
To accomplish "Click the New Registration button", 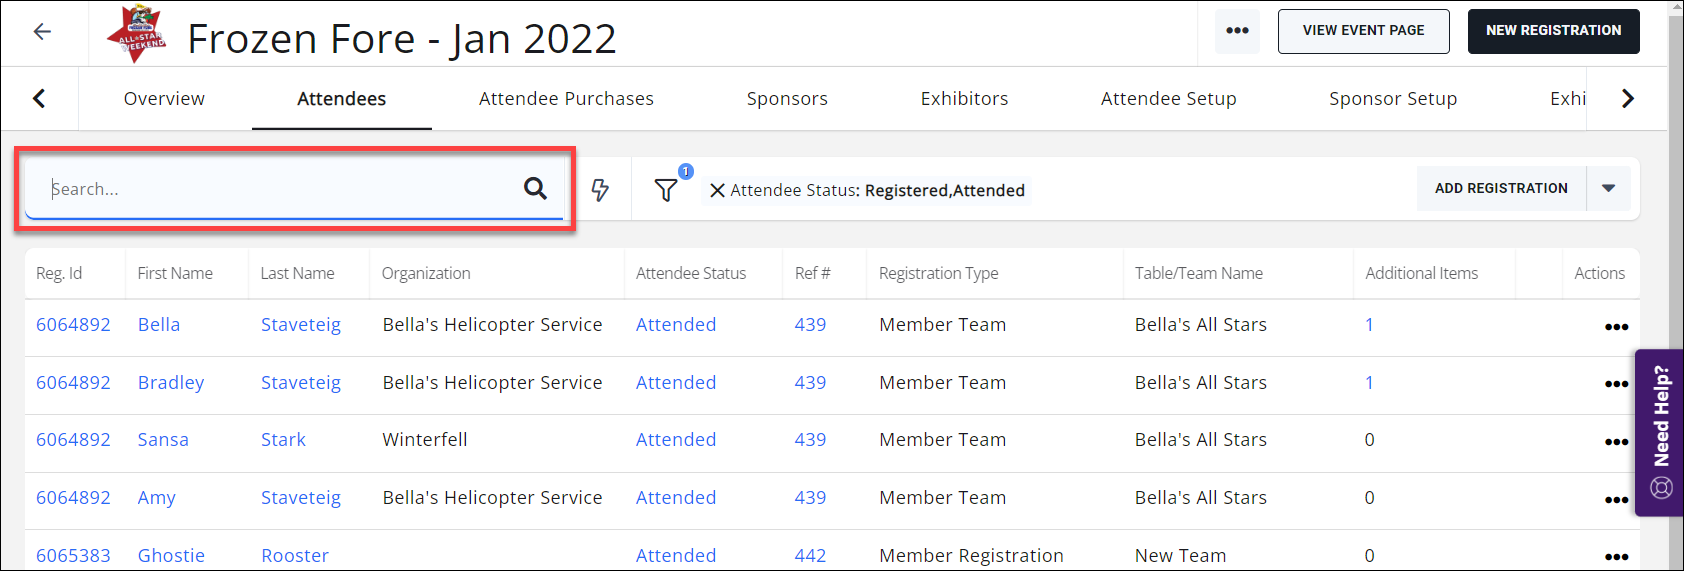I will tap(1553, 31).
